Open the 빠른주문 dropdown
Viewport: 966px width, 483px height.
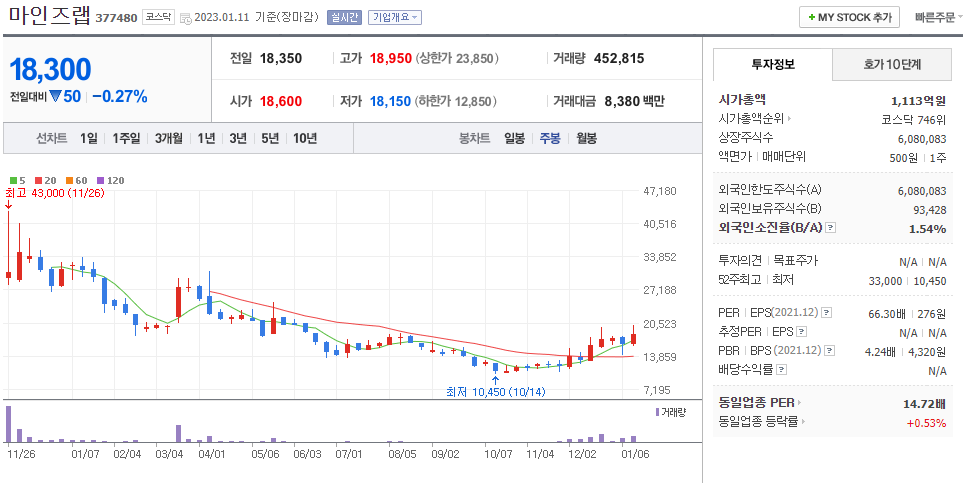point(939,17)
